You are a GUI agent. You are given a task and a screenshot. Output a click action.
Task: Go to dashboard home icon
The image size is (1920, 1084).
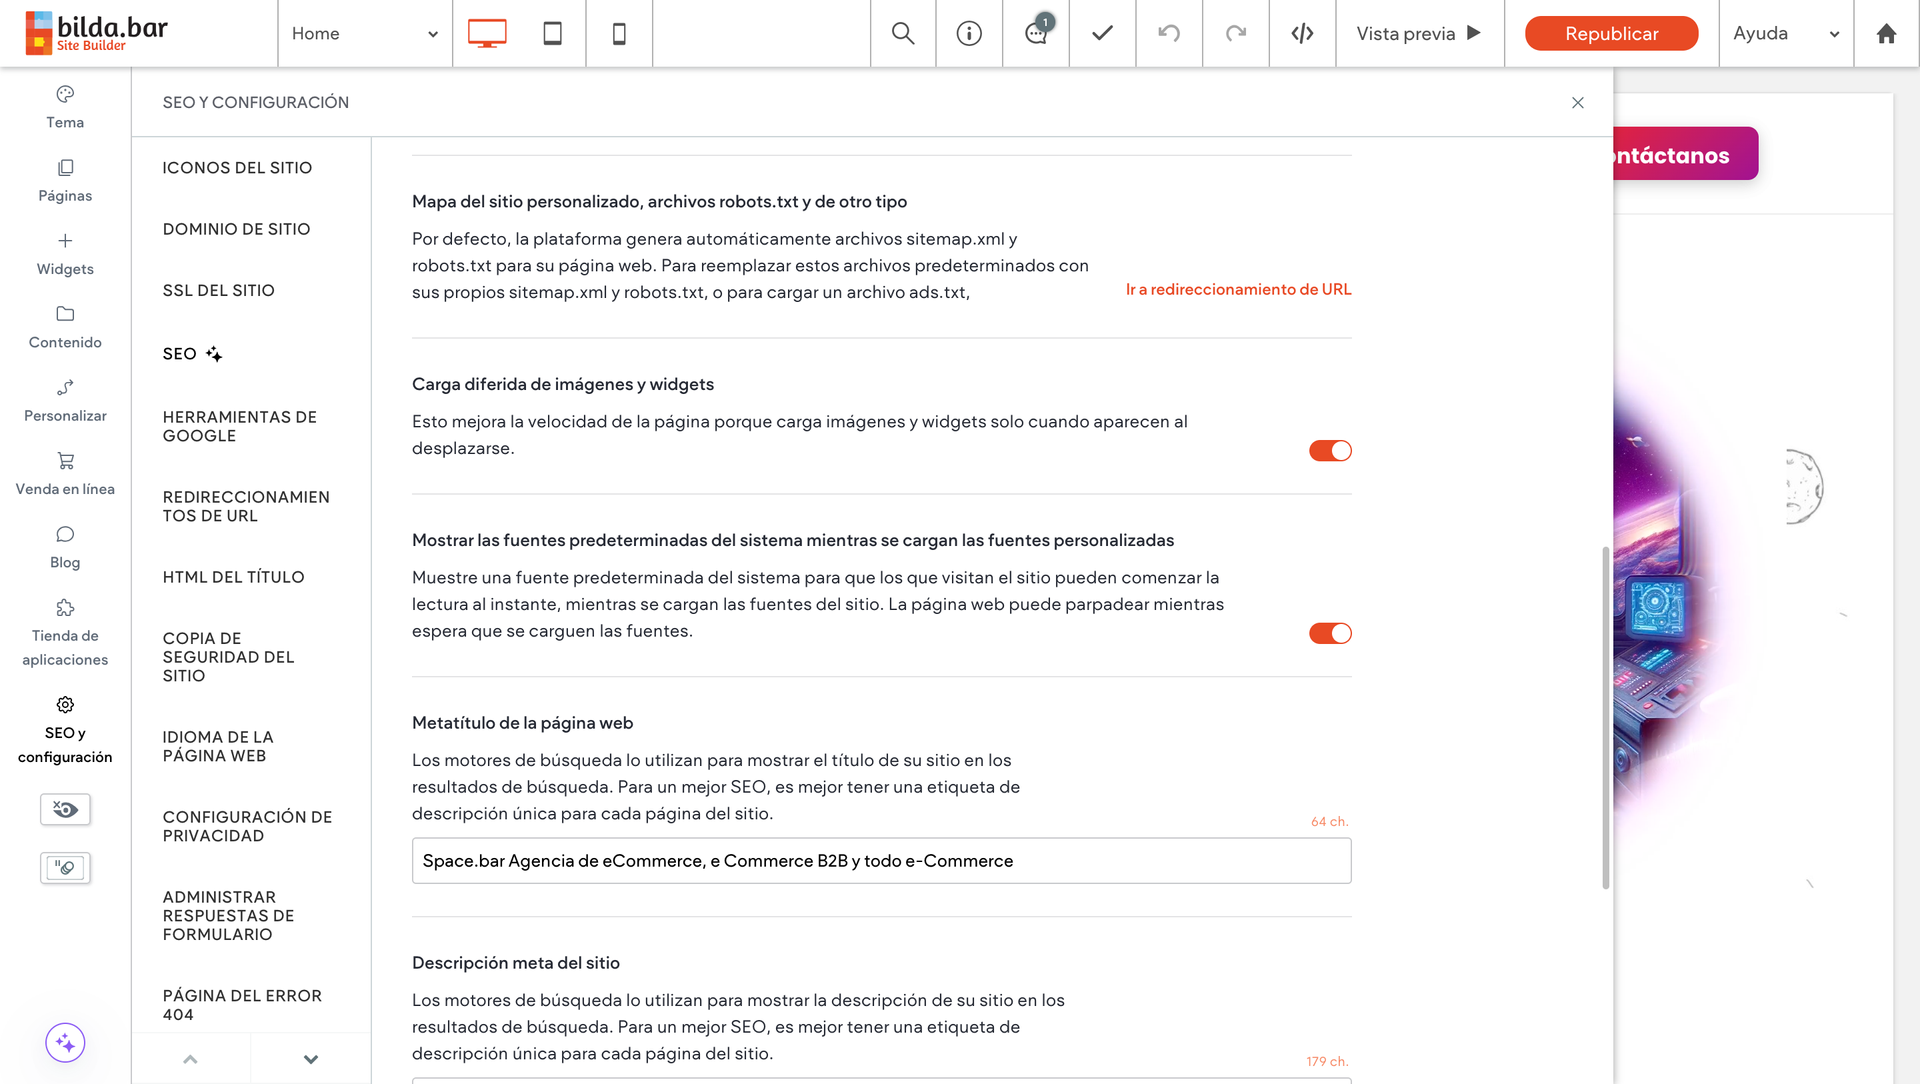(1886, 33)
